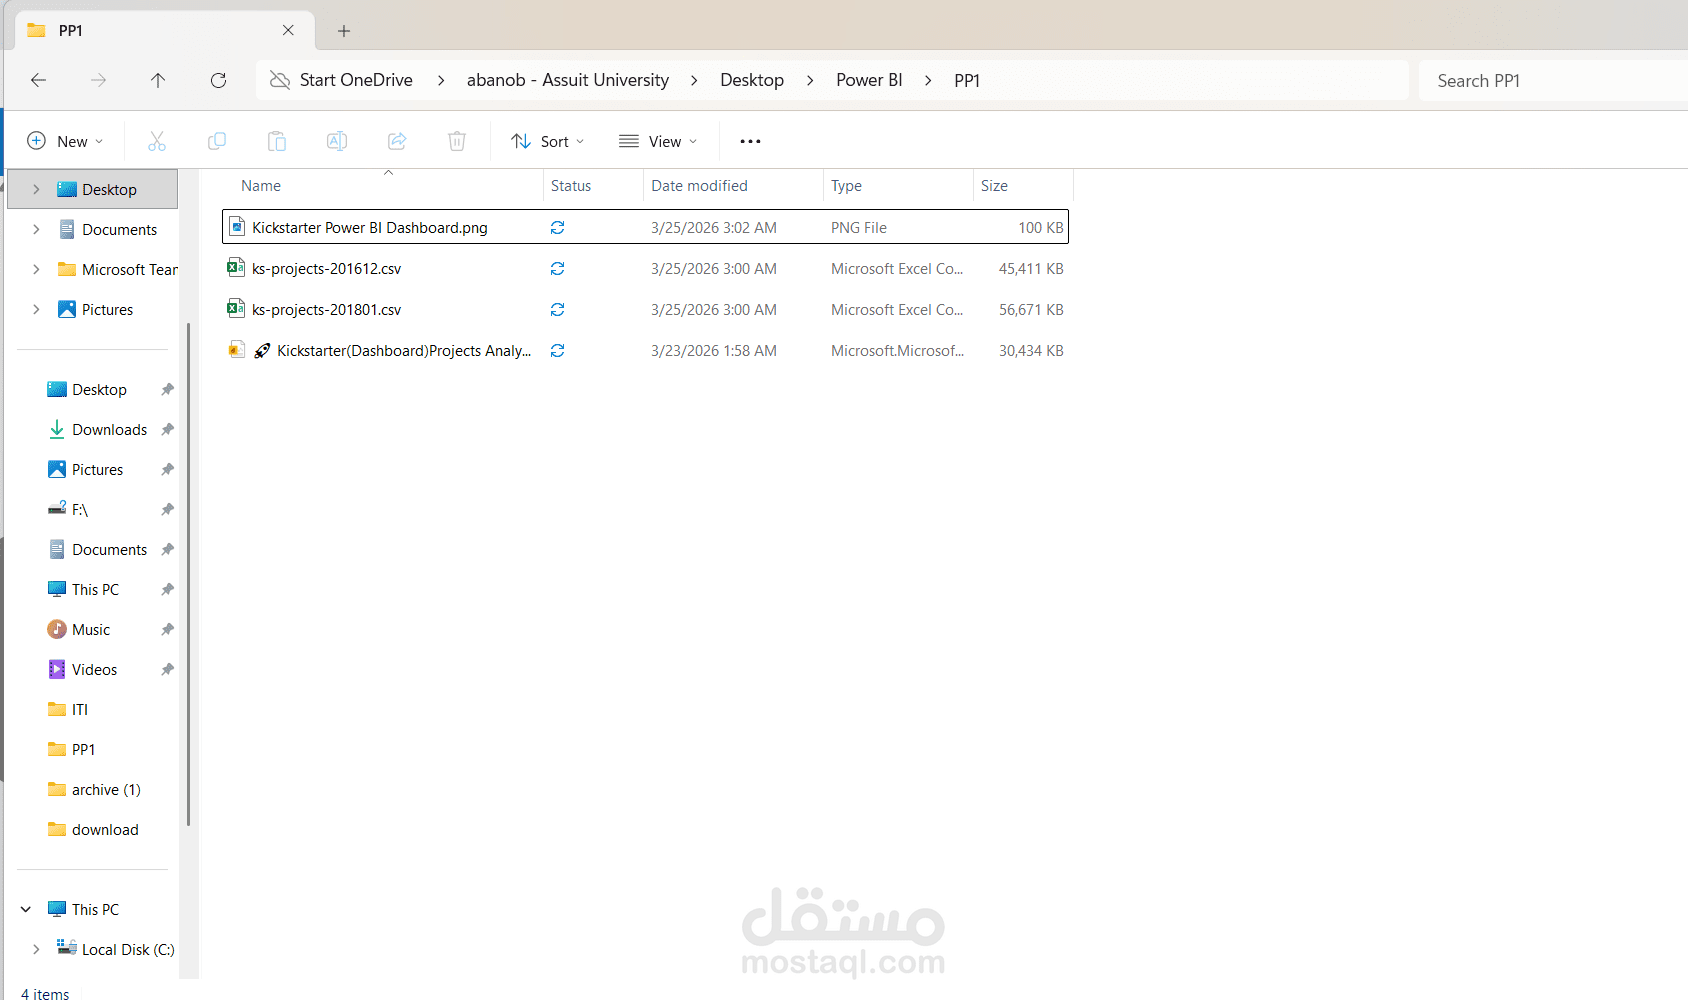This screenshot has height=1000, width=1688.
Task: Unpin Desktop from quick access pin icon
Action: point(168,390)
